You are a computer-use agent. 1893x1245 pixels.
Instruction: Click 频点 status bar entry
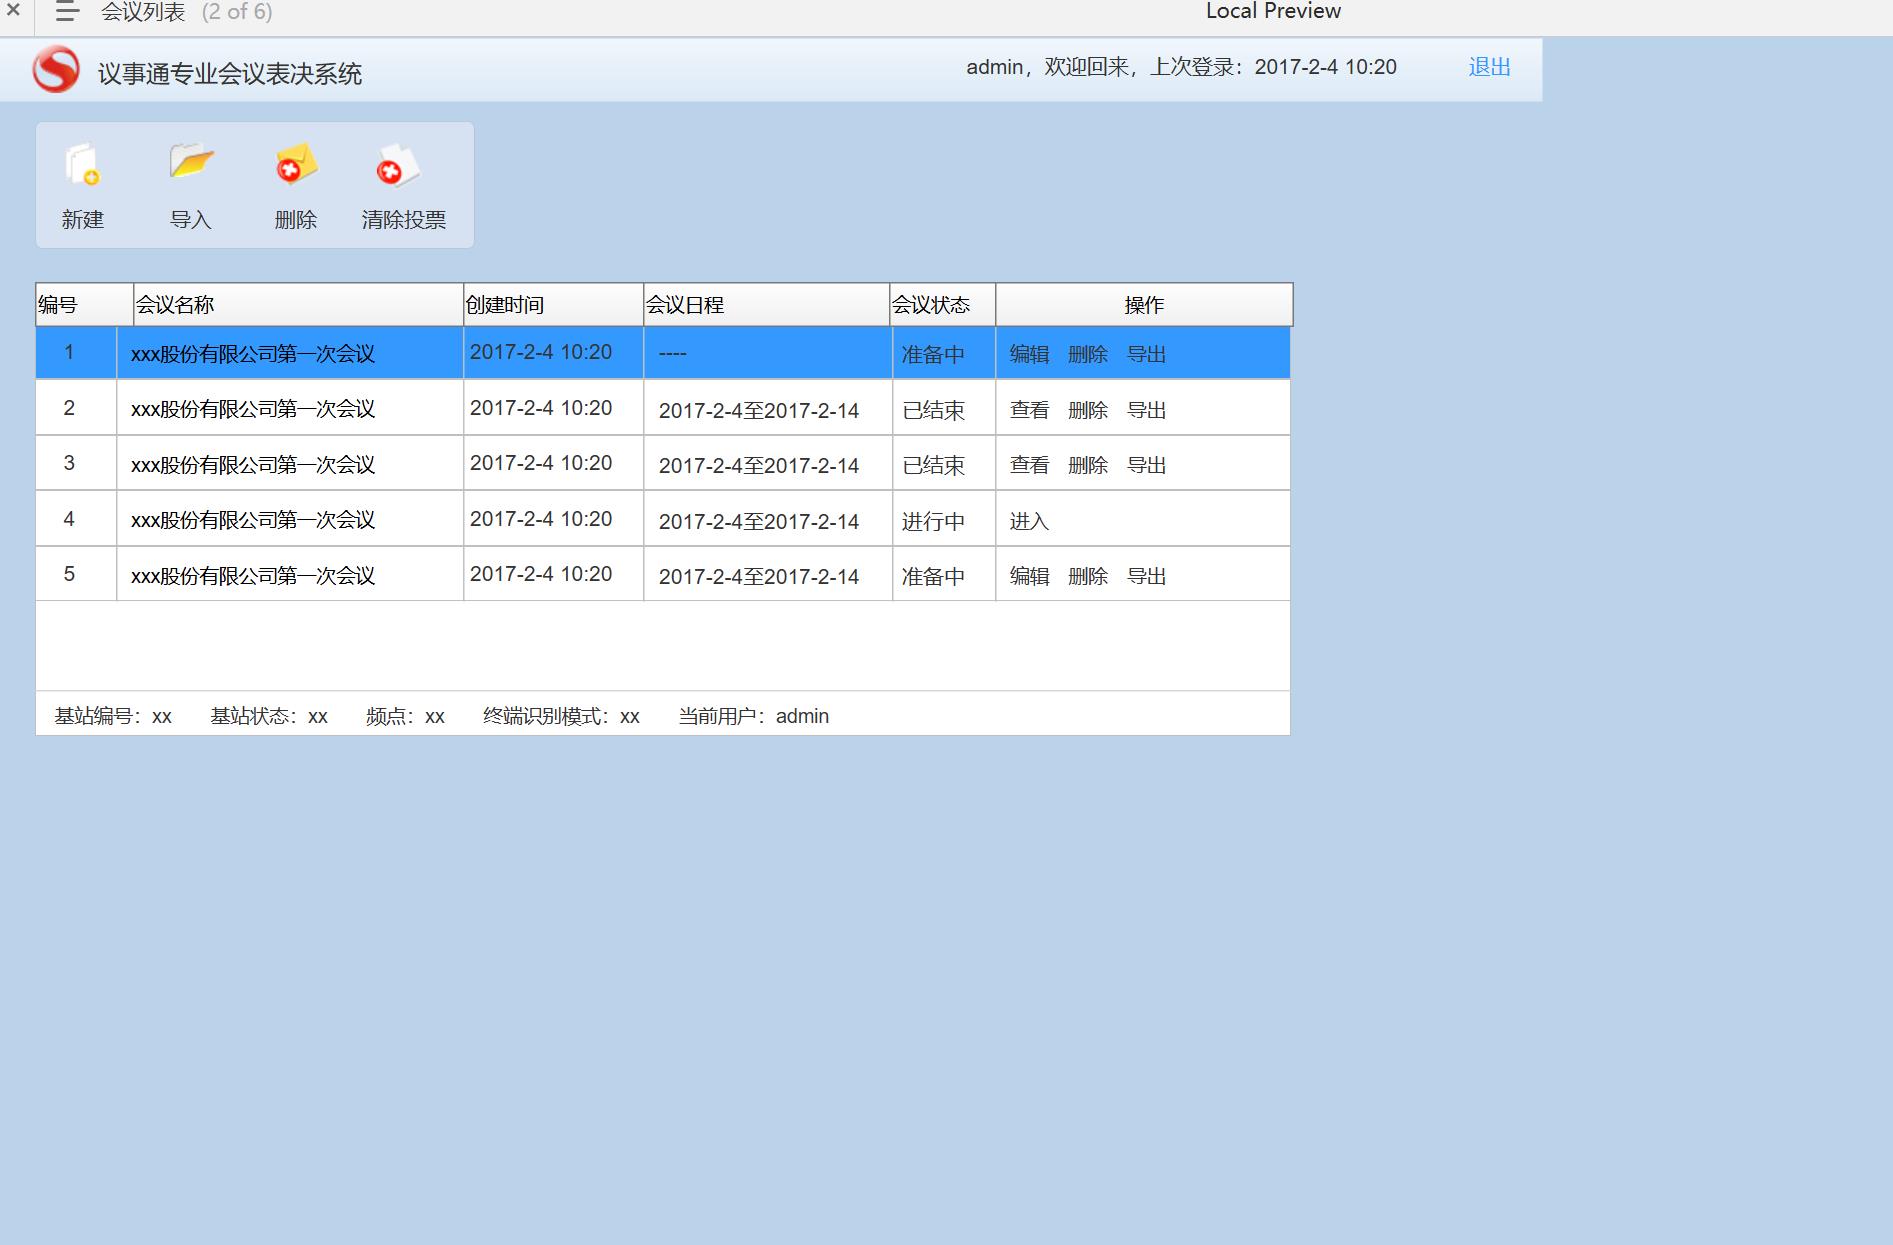[405, 716]
